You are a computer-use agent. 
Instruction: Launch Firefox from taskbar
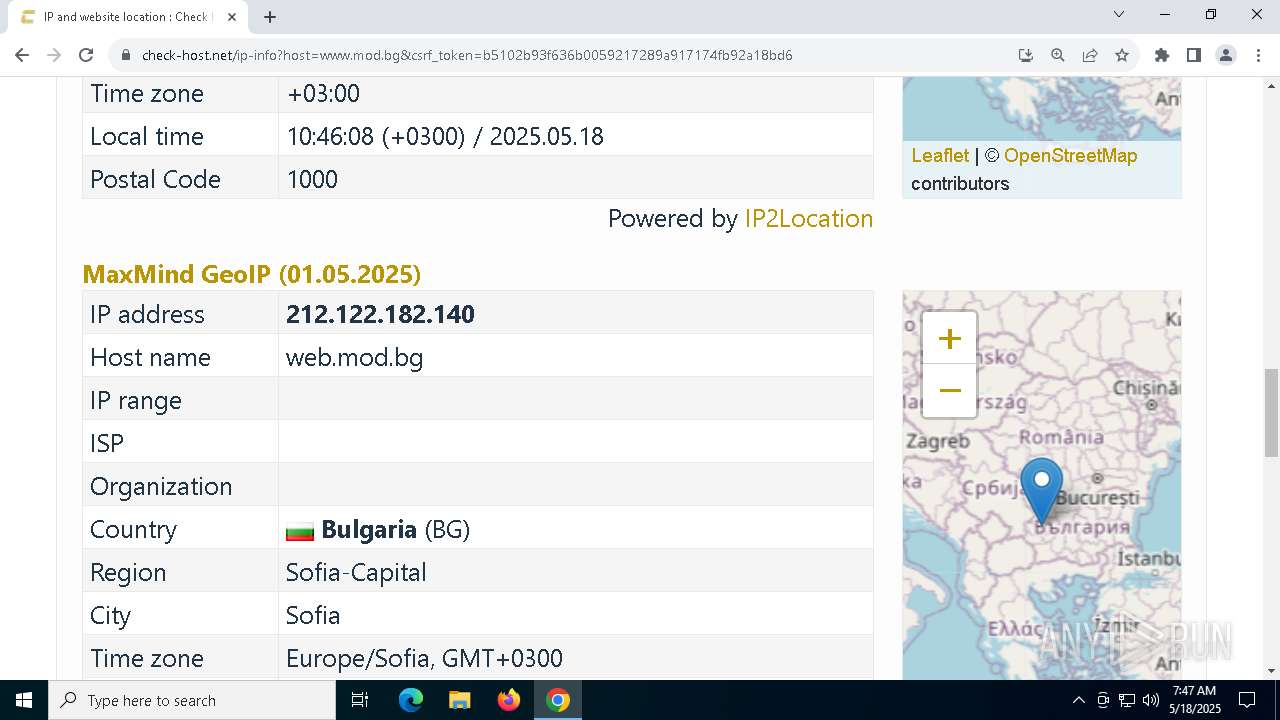[x=509, y=700]
